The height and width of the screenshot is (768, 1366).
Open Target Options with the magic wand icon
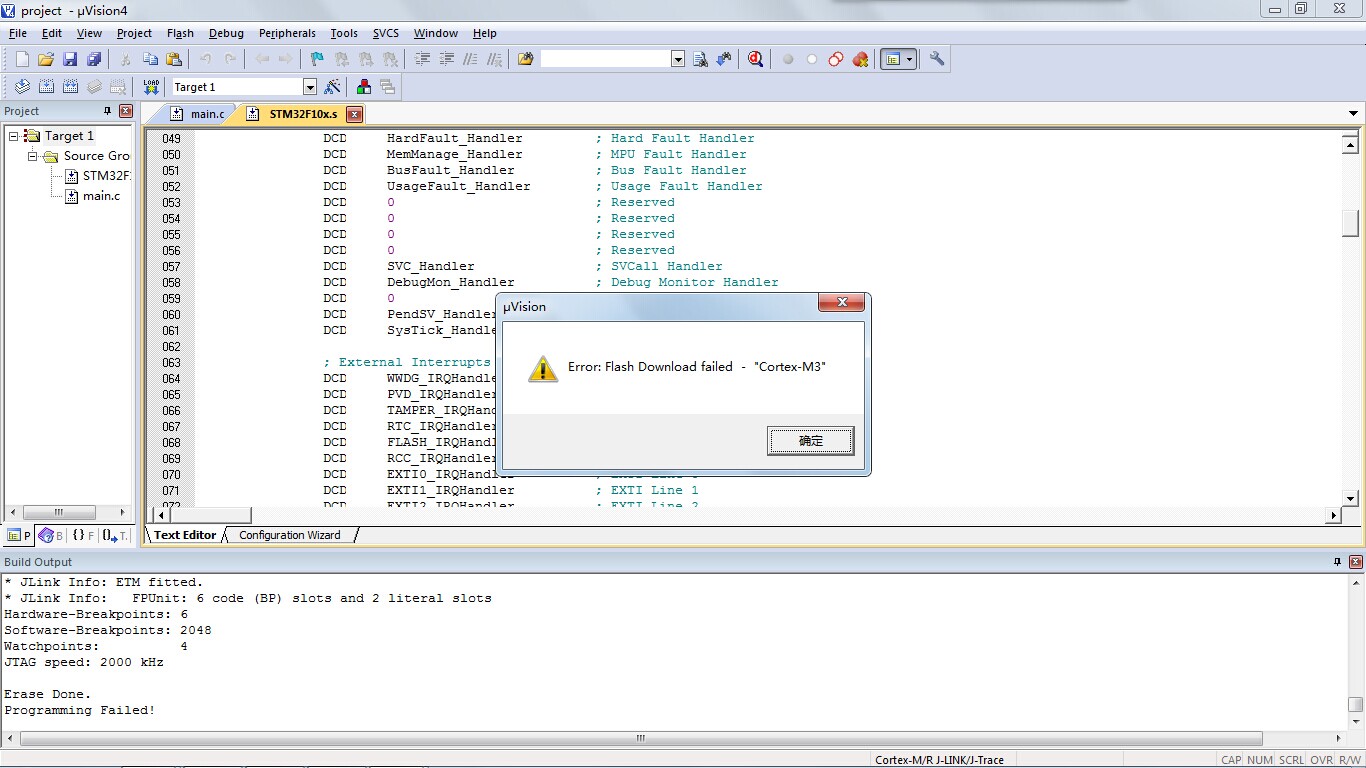[x=333, y=87]
